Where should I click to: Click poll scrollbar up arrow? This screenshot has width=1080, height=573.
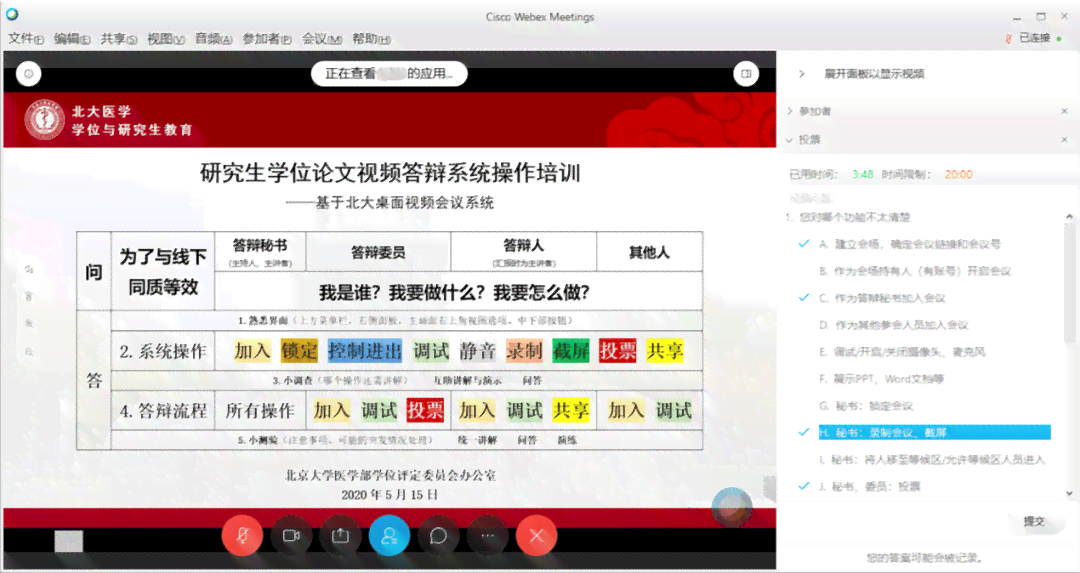coord(1069,217)
